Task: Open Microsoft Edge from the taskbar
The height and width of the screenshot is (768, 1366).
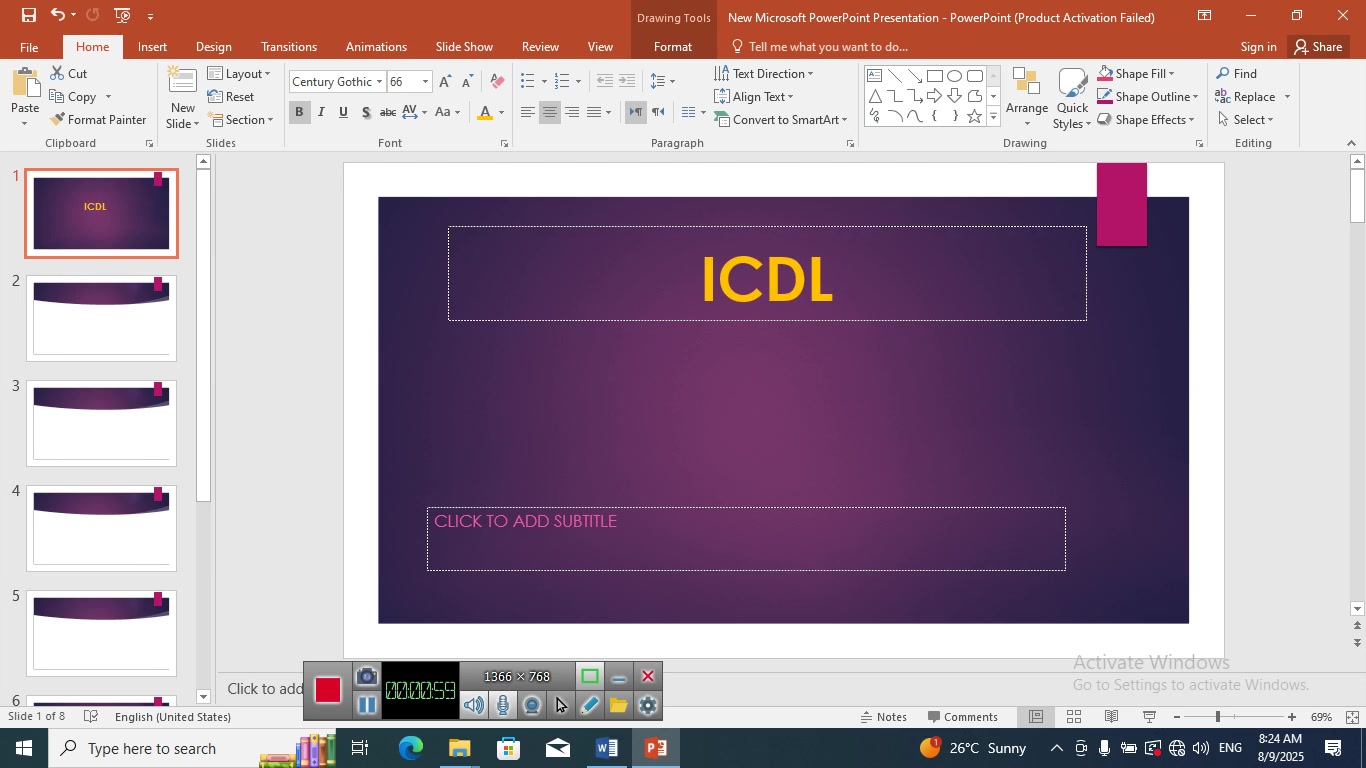Action: 411,748
